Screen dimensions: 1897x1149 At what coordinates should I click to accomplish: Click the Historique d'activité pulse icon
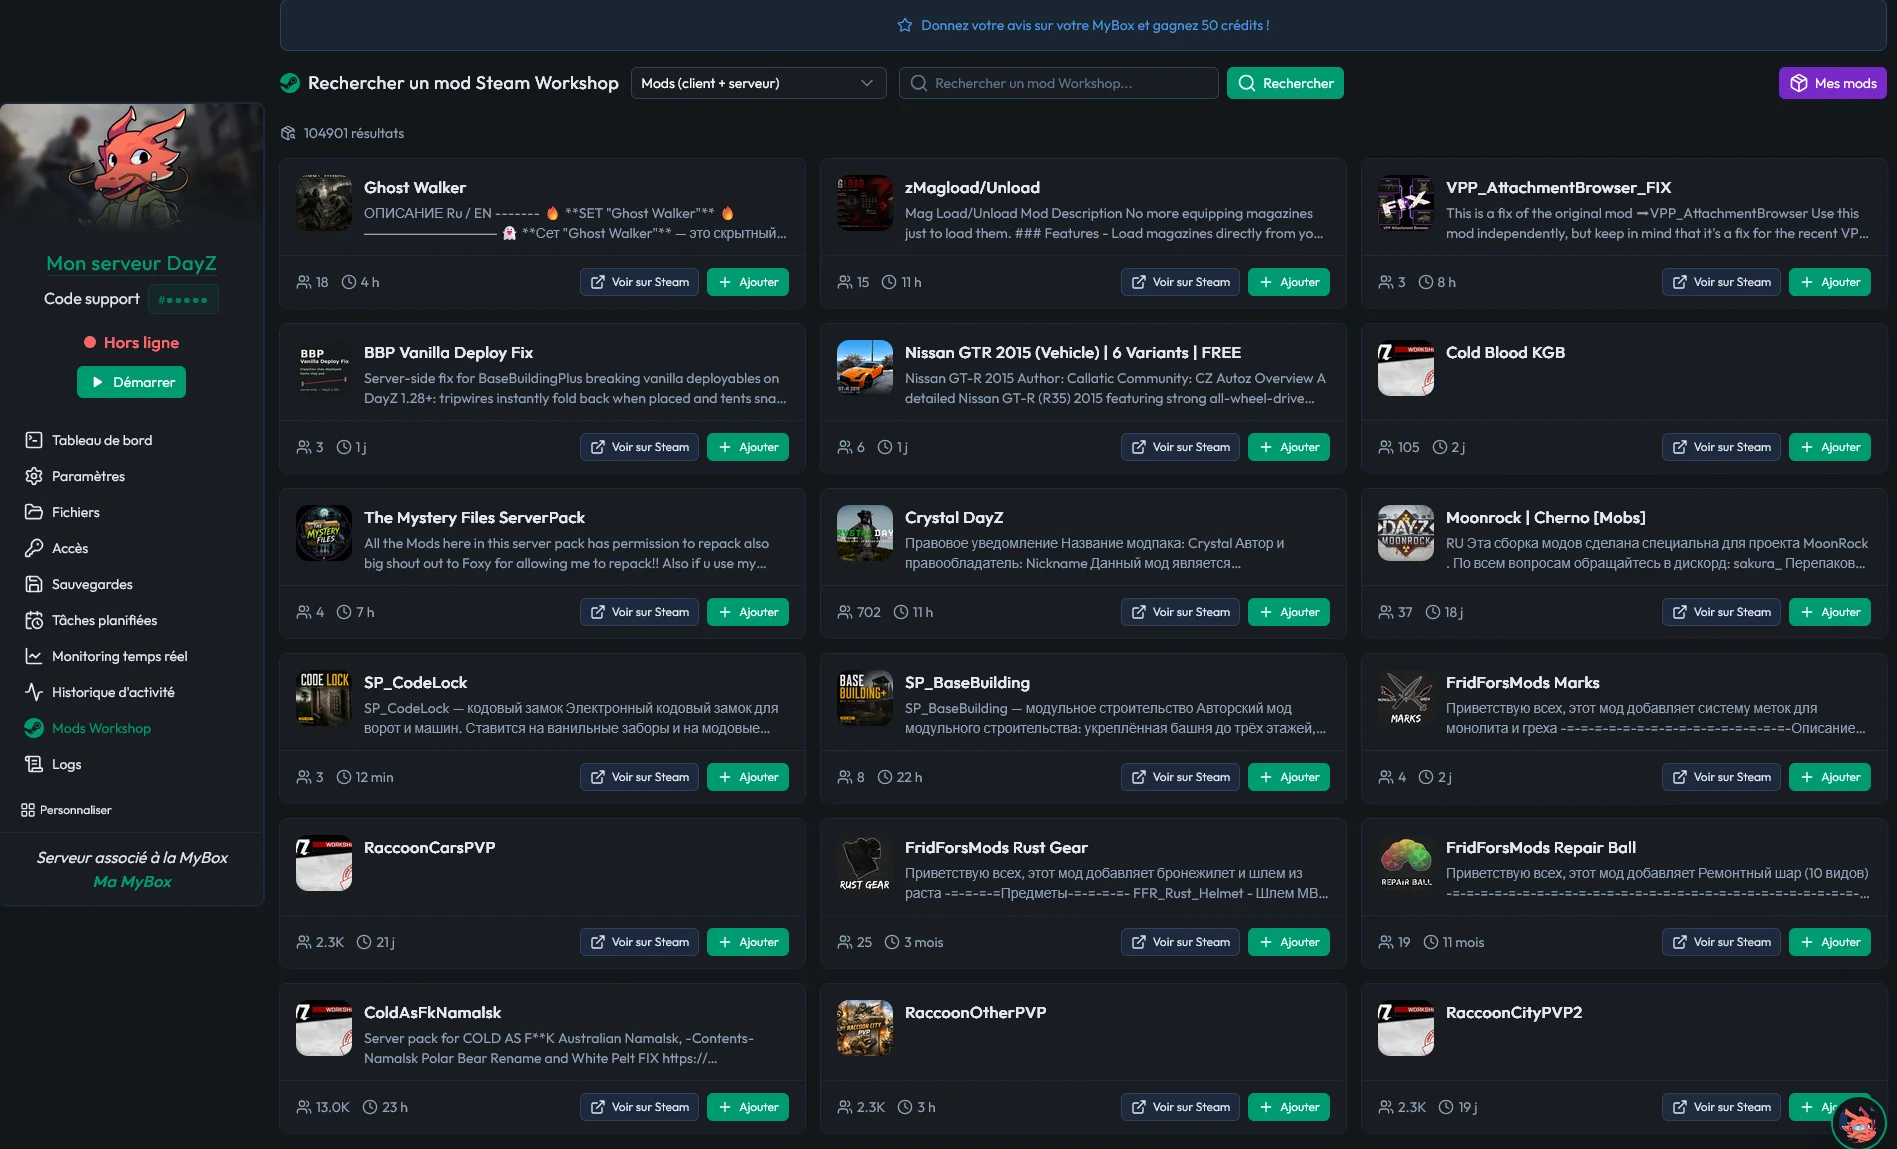pyautogui.click(x=34, y=692)
